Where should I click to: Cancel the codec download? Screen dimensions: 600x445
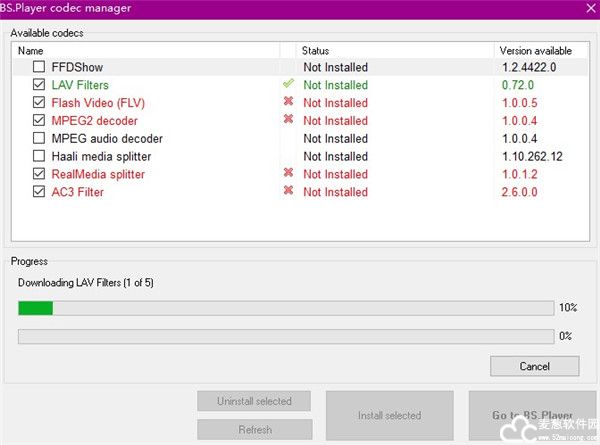pos(535,366)
